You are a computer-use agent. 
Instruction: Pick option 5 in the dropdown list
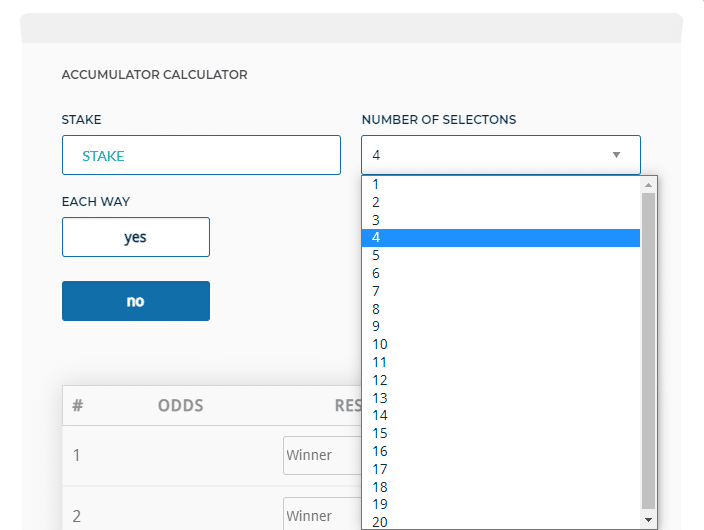point(501,255)
